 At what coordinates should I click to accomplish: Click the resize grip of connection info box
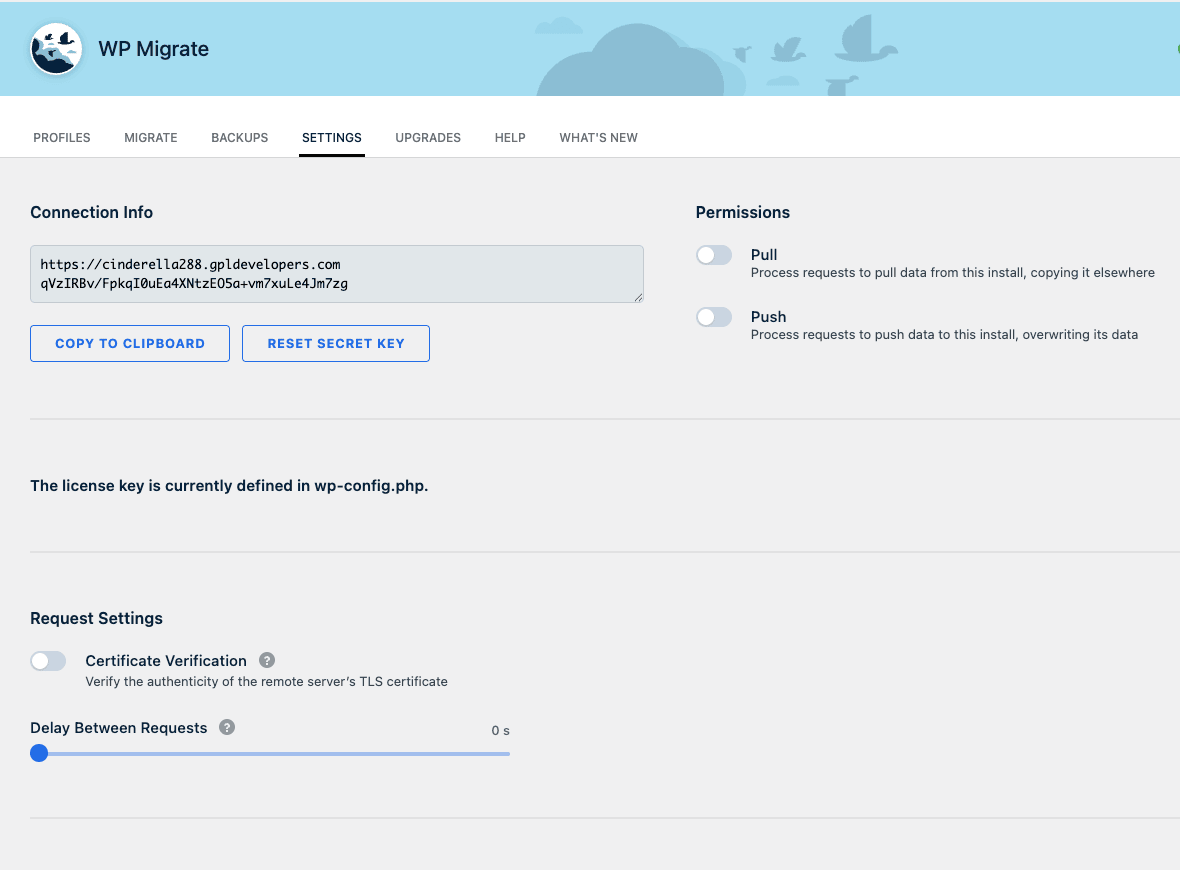[x=638, y=297]
